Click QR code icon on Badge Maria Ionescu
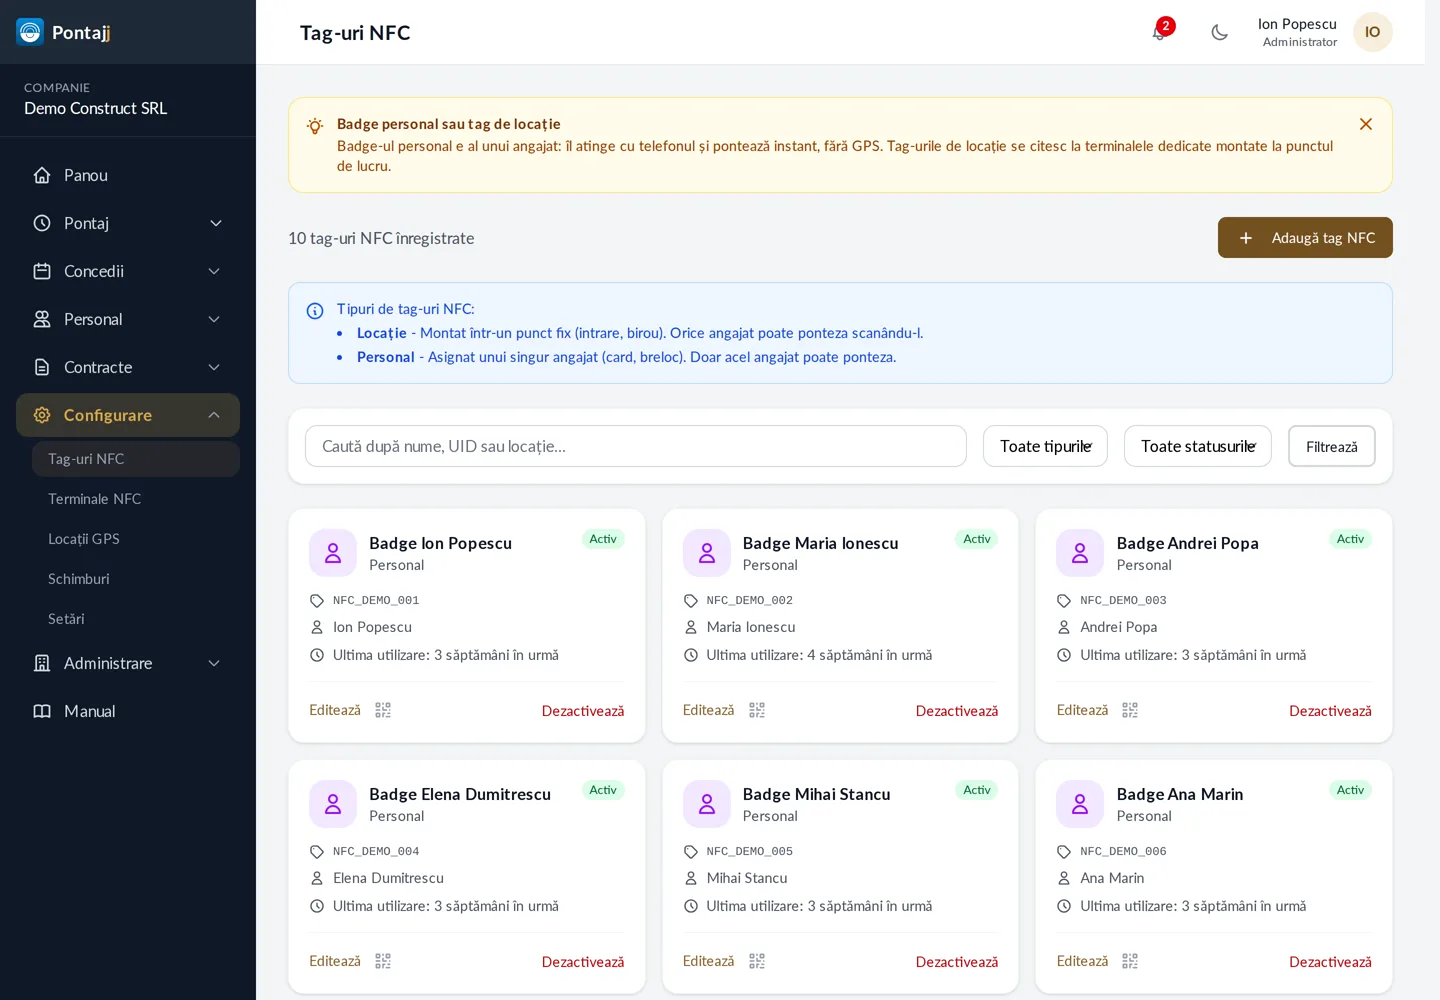The width and height of the screenshot is (1440, 1000). click(x=757, y=710)
